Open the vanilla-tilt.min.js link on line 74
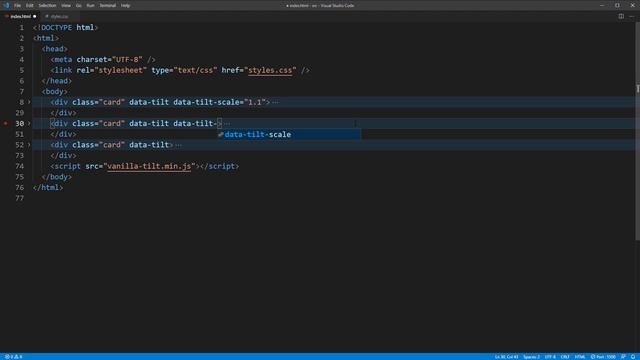The height and width of the screenshot is (360, 640). (x=149, y=166)
